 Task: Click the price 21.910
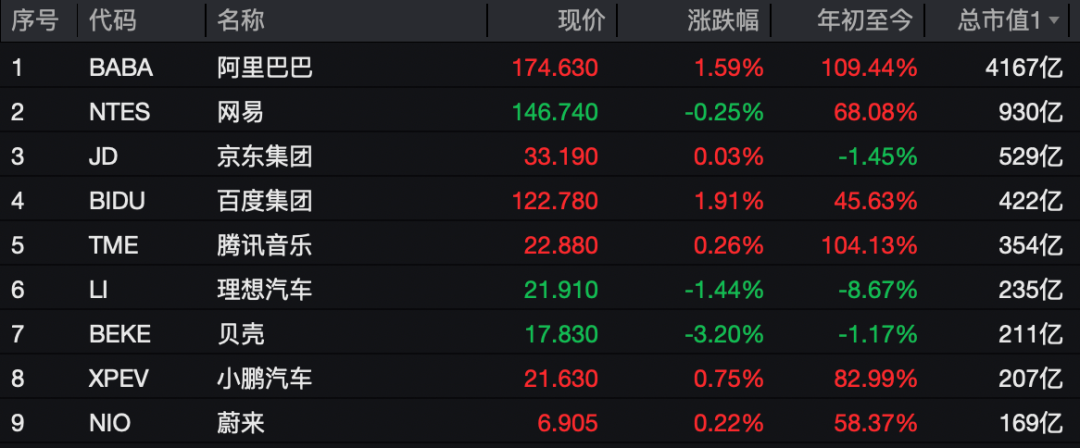(561, 290)
